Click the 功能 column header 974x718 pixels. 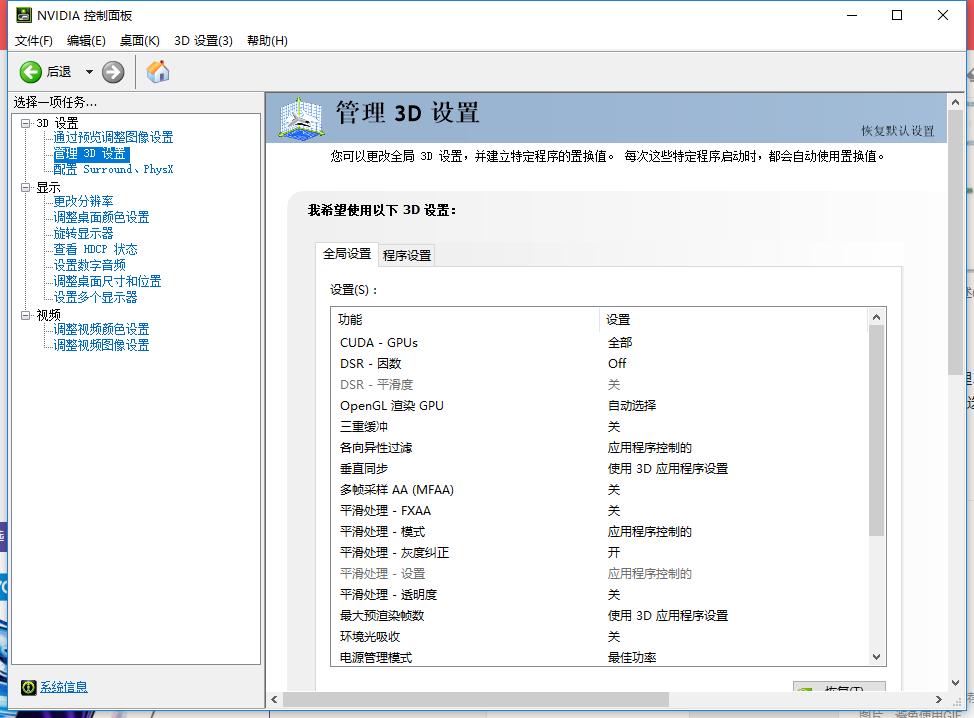tap(465, 319)
